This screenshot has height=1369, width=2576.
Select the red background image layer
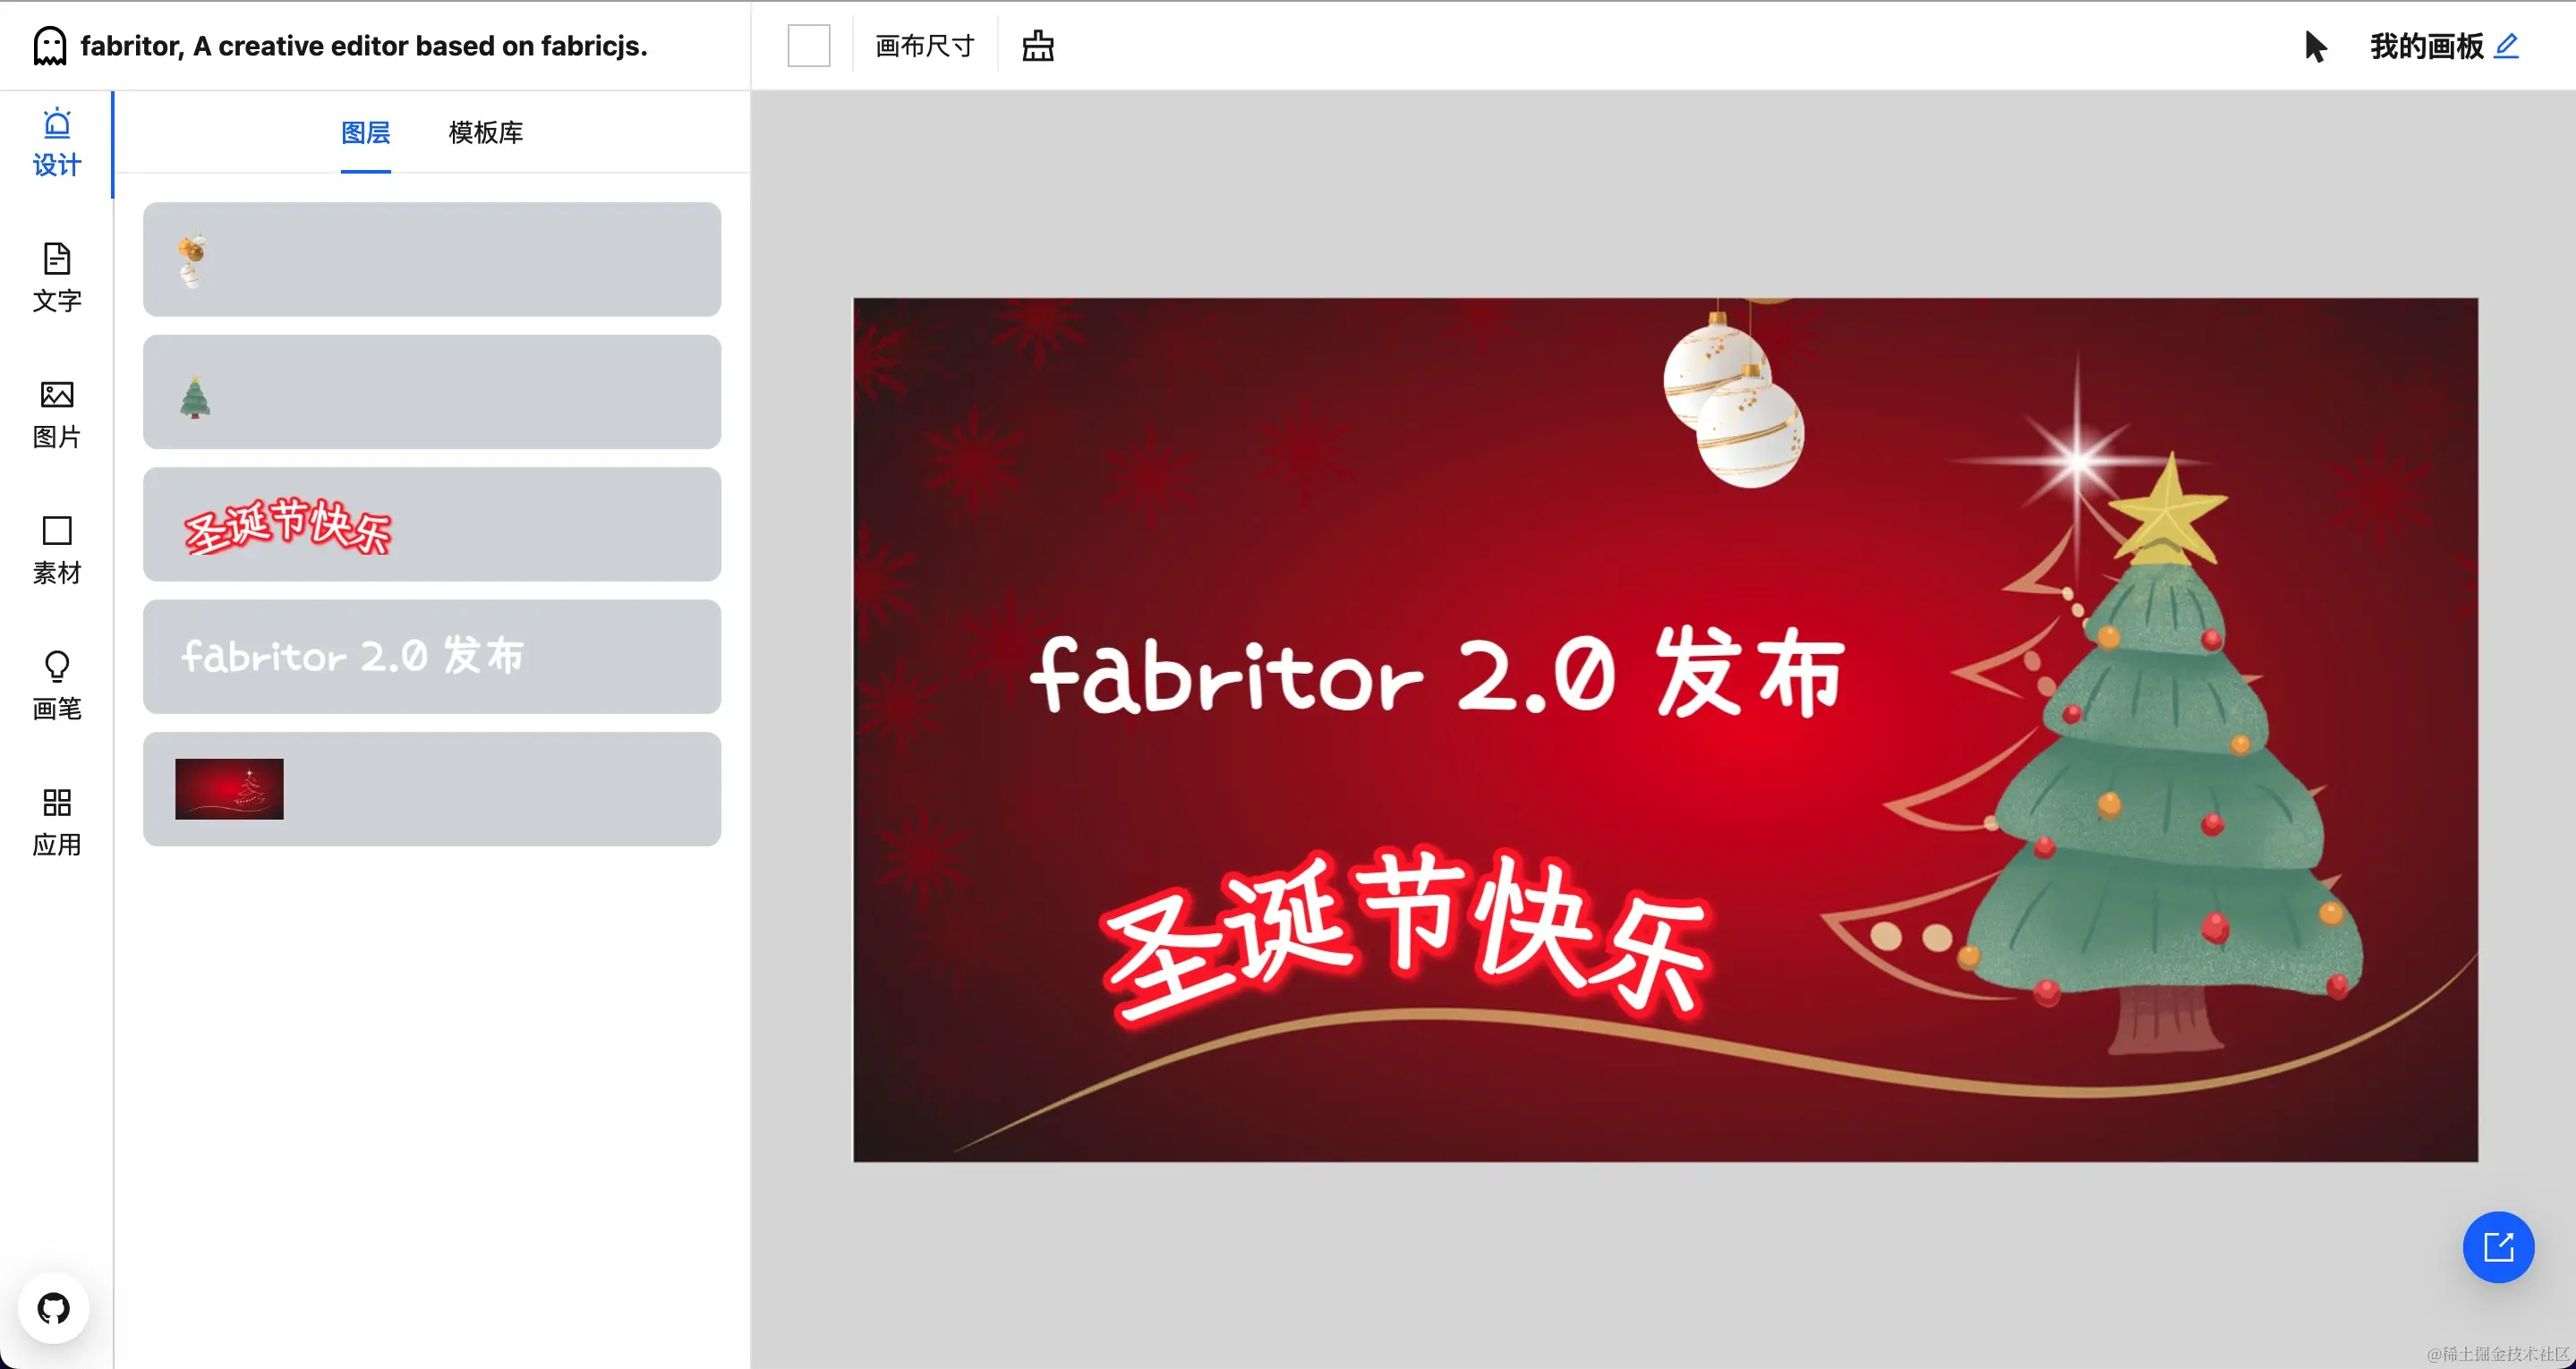[431, 789]
